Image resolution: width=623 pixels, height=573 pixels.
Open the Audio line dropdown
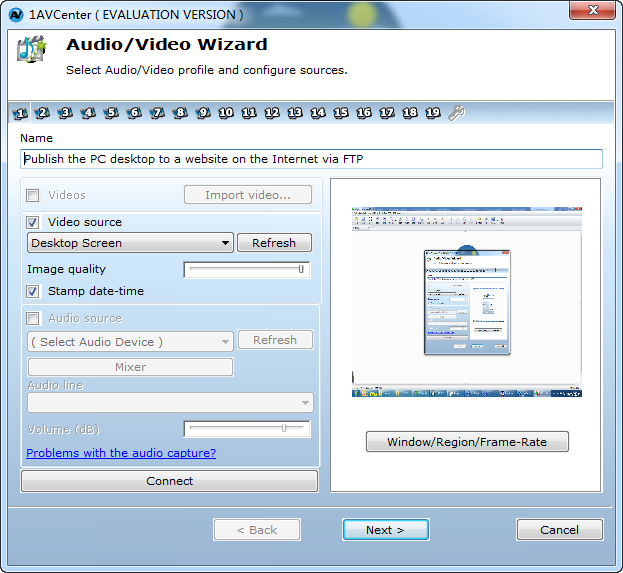coord(170,403)
